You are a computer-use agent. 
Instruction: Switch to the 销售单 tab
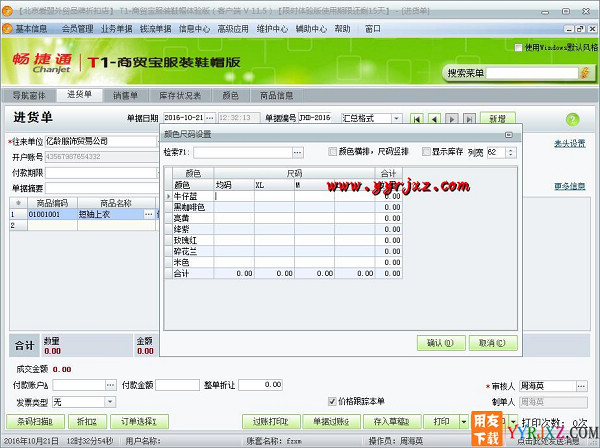coord(125,95)
